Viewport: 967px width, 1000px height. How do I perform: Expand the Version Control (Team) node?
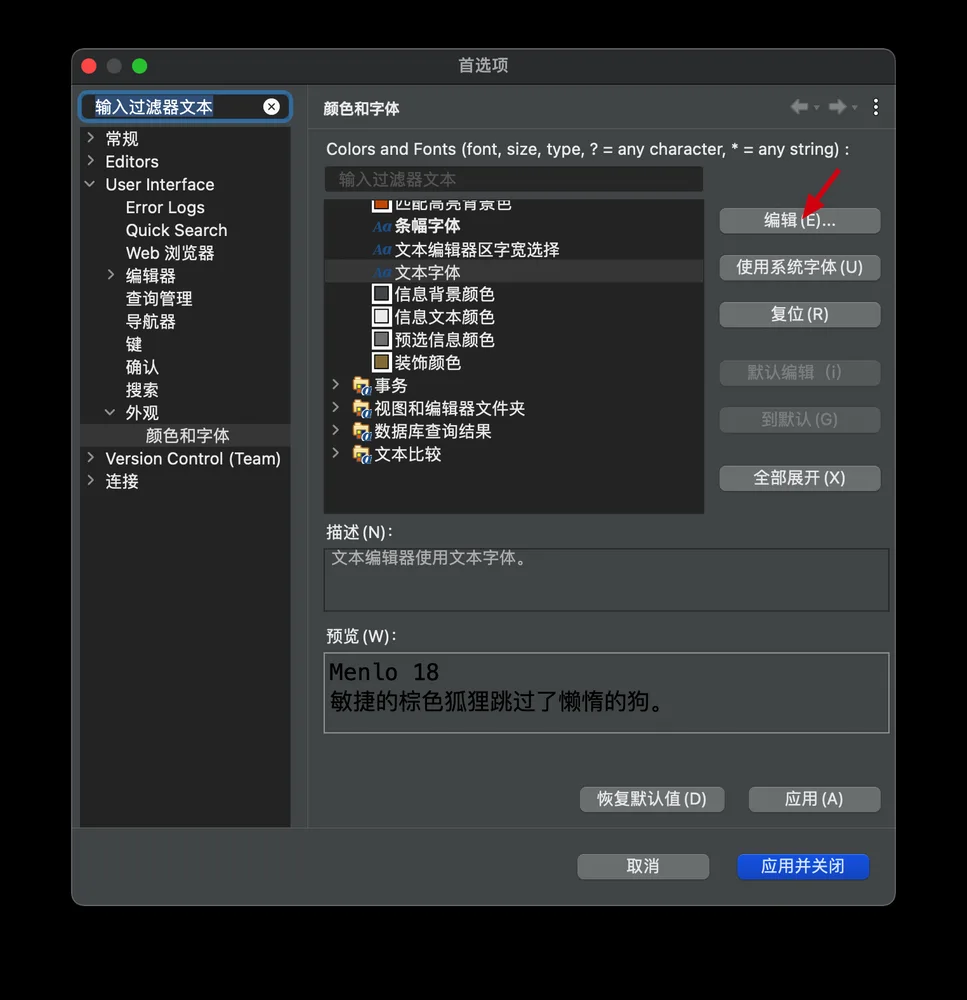click(x=90, y=458)
